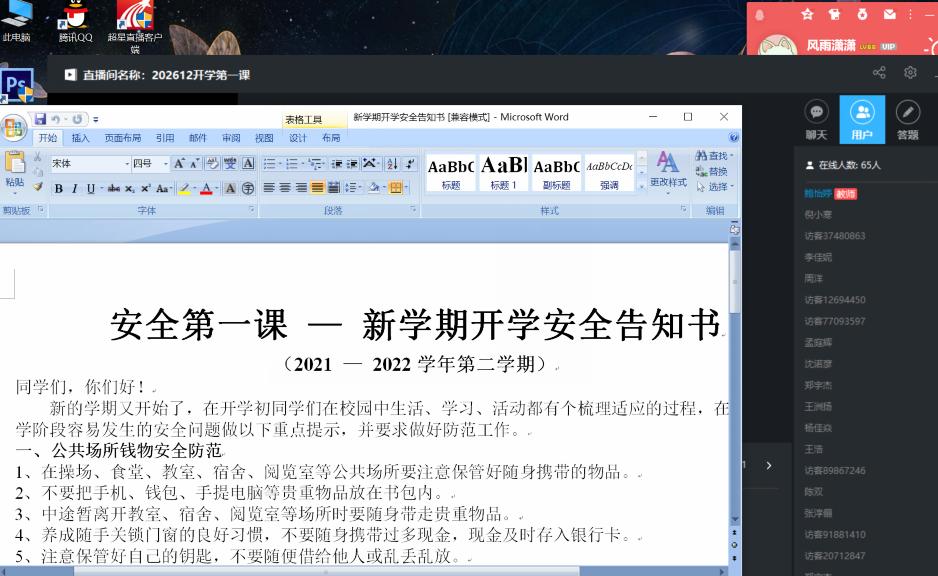Open the 四号 font size dropdown

click(164, 164)
